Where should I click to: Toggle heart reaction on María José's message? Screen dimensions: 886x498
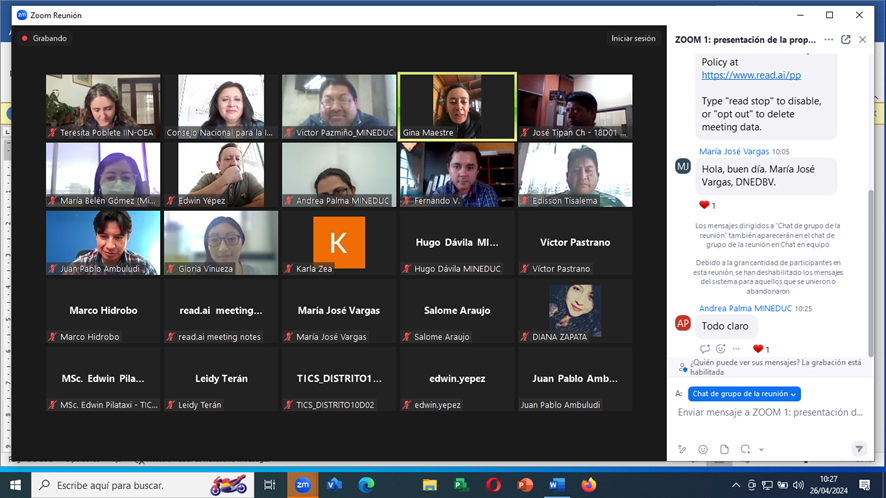click(x=706, y=205)
